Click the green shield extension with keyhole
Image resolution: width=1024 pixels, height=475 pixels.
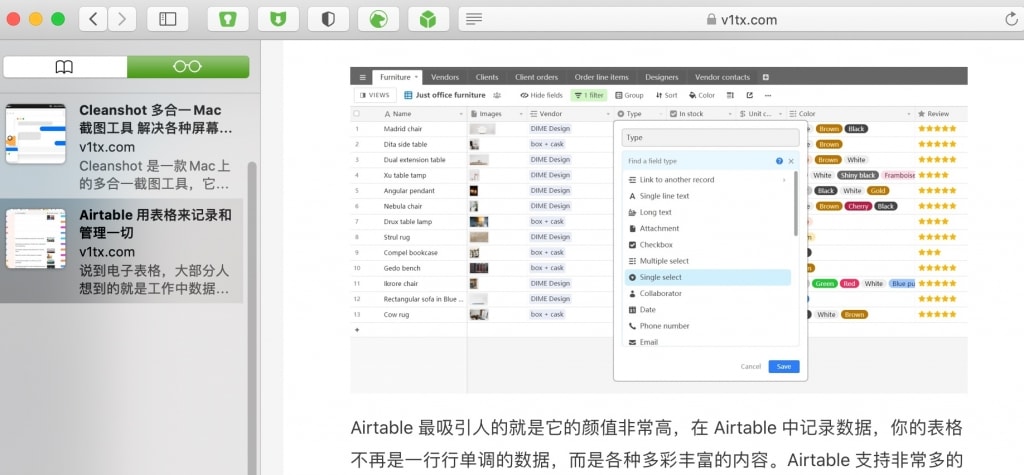click(x=228, y=19)
